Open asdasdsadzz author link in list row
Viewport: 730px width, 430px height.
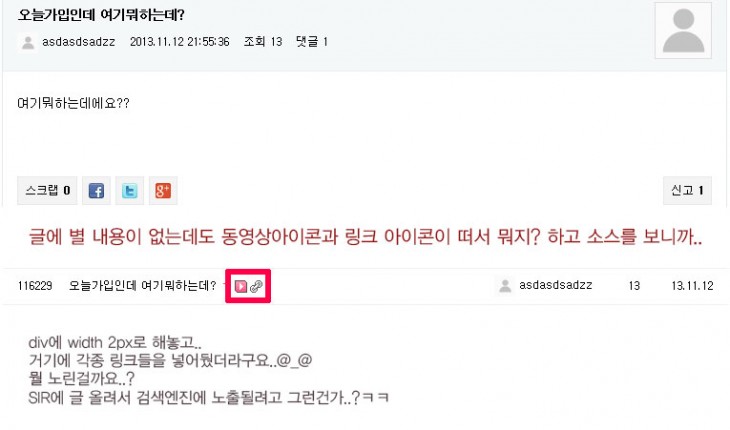[555, 285]
